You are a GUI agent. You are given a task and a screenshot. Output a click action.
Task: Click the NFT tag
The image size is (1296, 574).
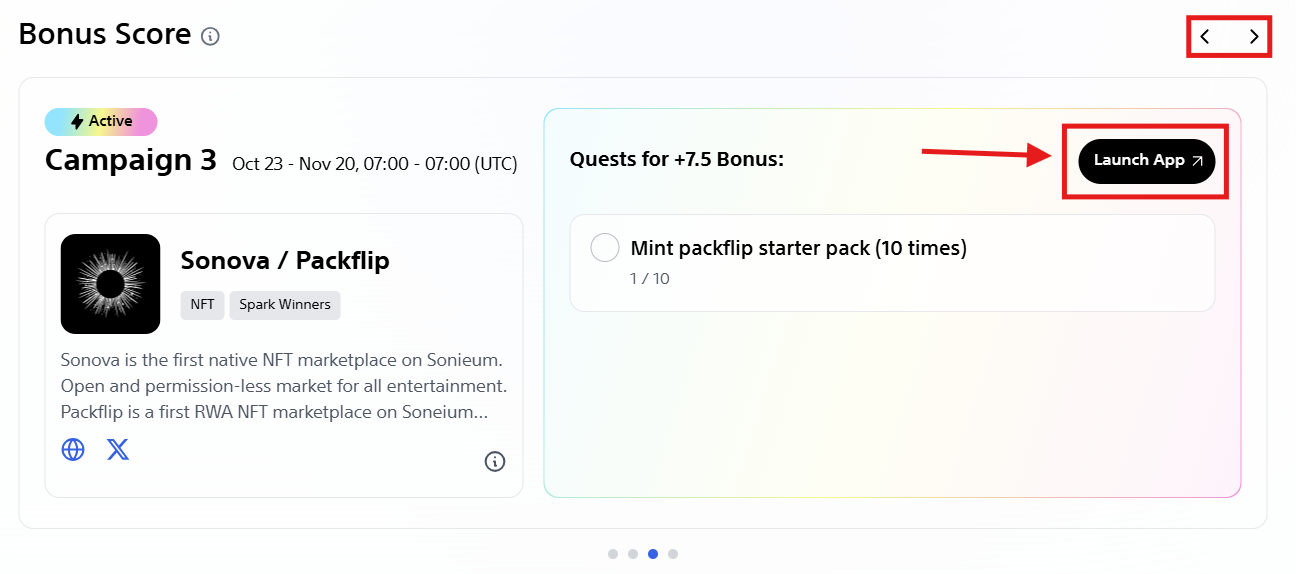[202, 305]
